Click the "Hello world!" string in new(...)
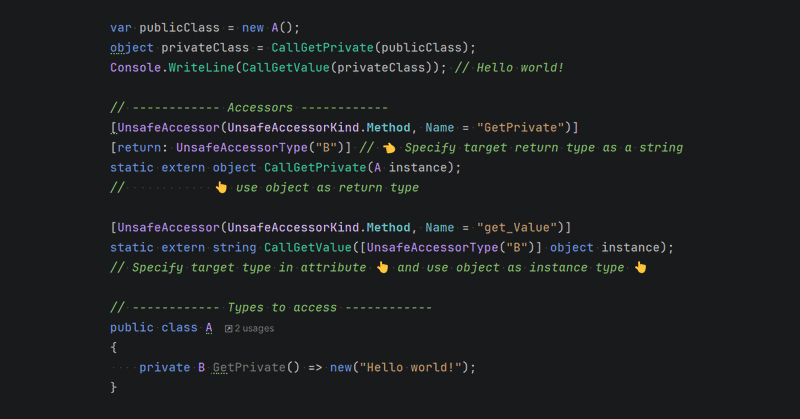Screen dimensions: 800x419 pyautogui.click(x=411, y=367)
